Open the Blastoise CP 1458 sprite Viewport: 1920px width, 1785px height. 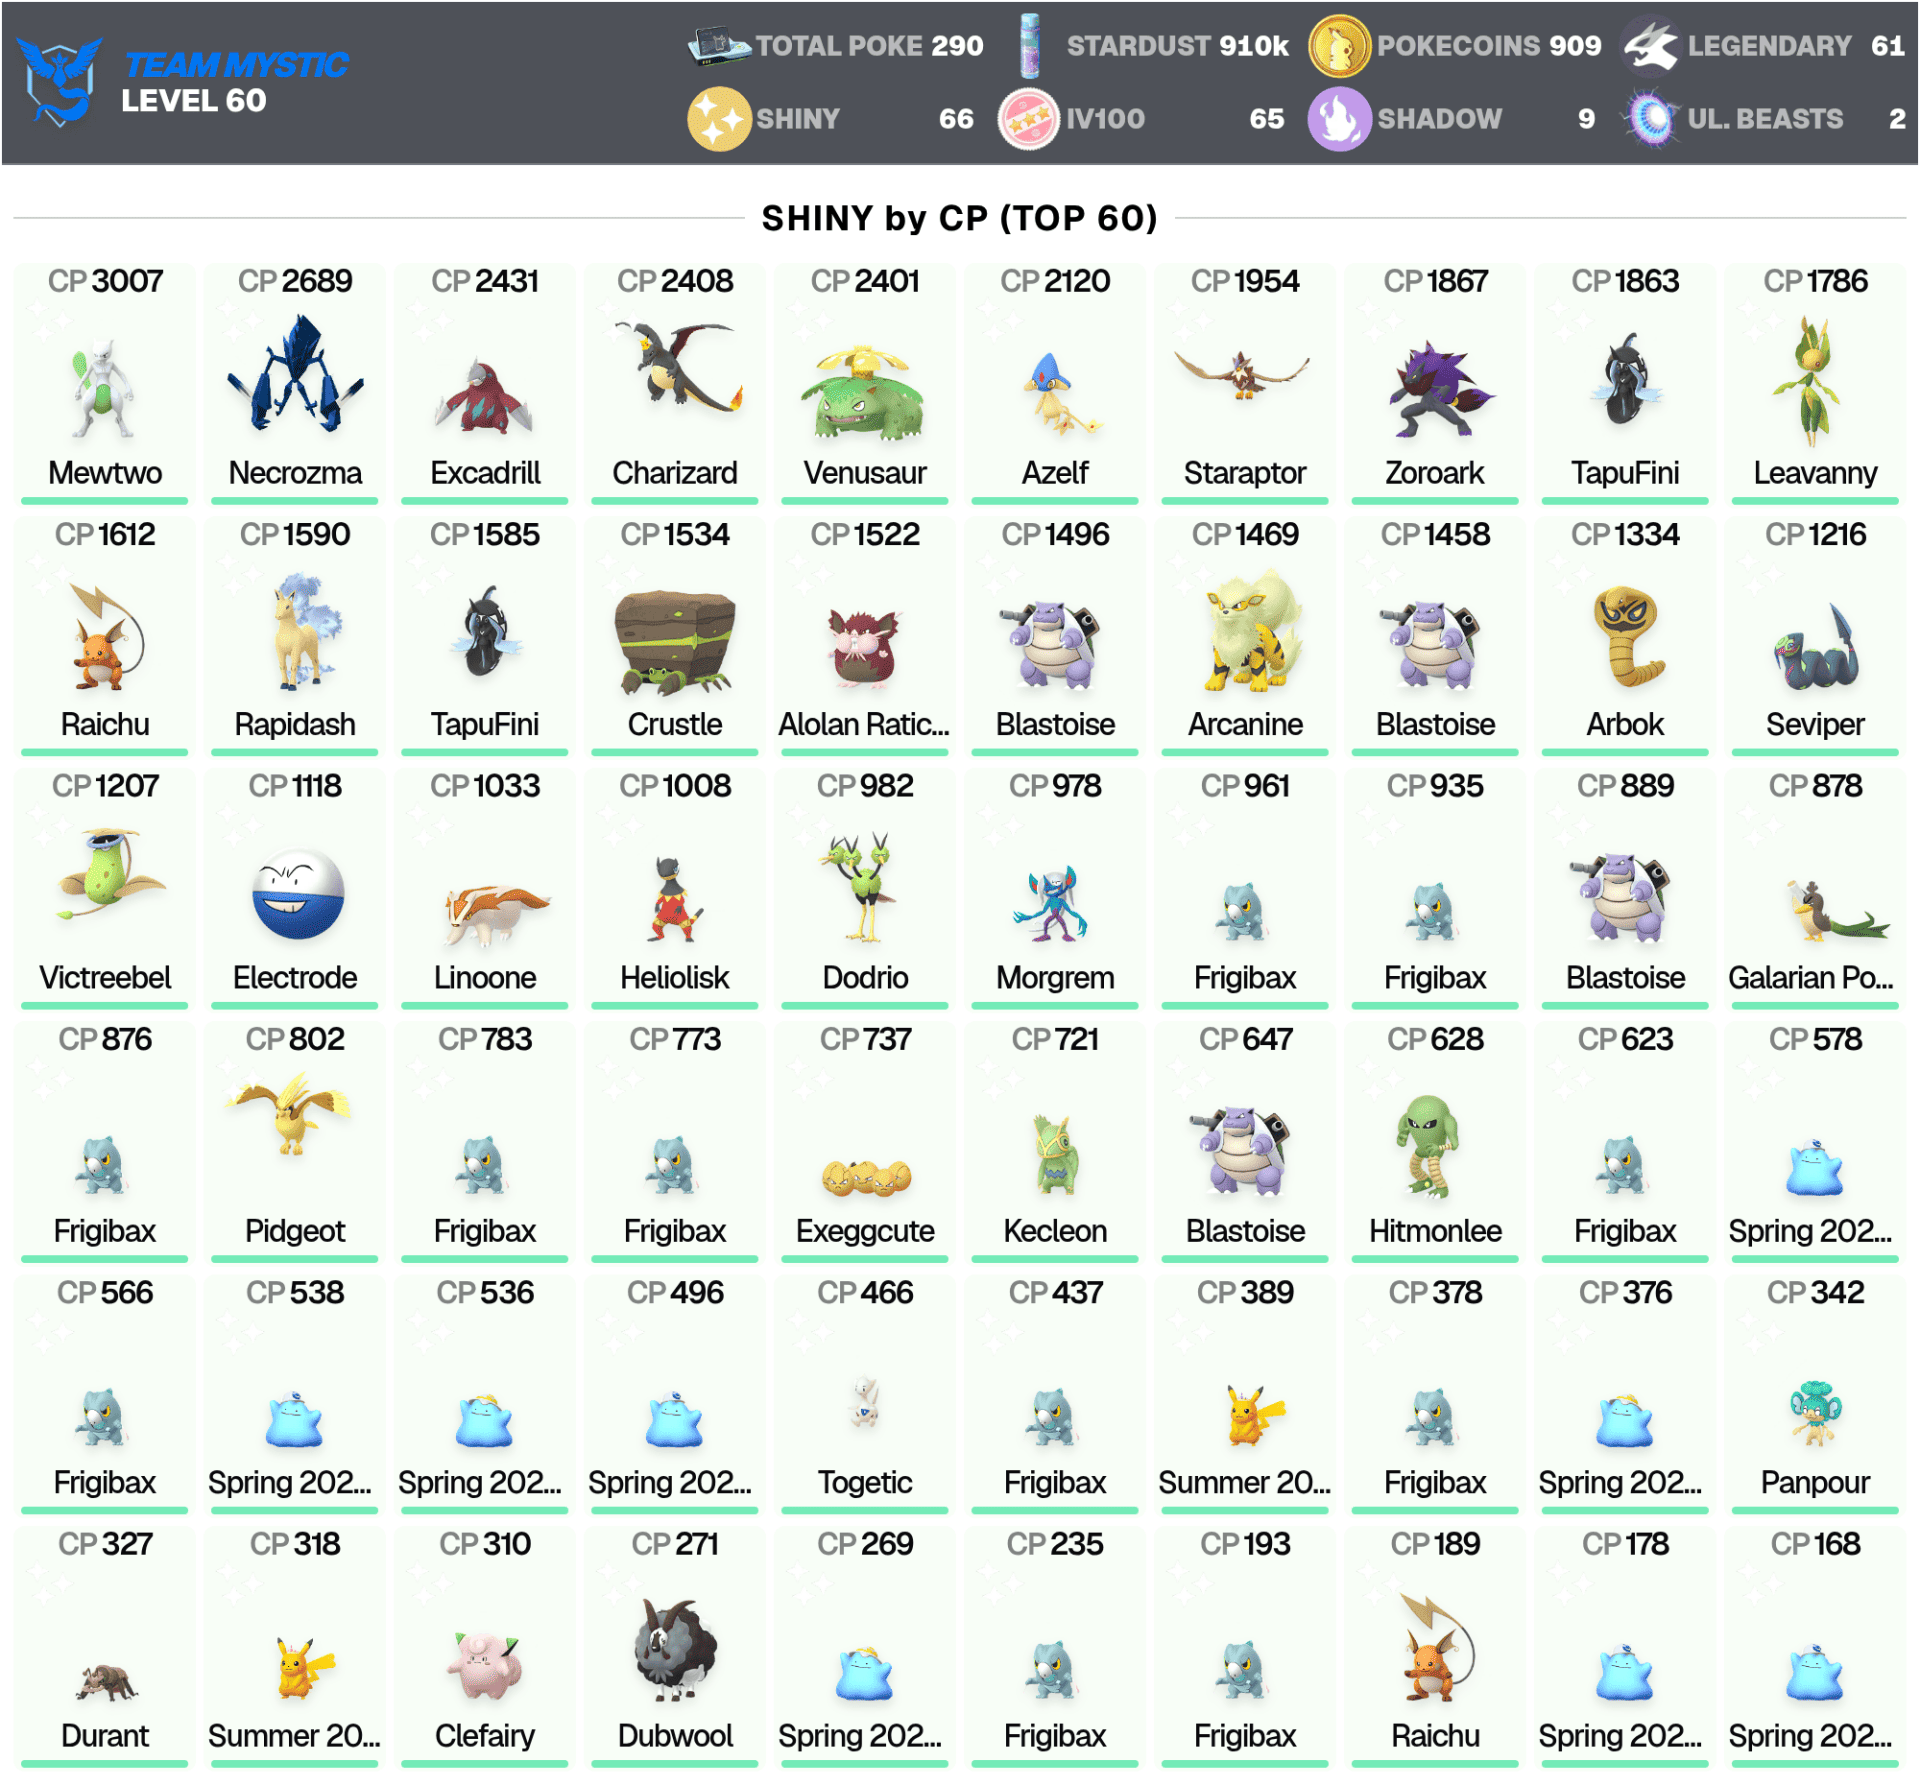coord(1430,645)
